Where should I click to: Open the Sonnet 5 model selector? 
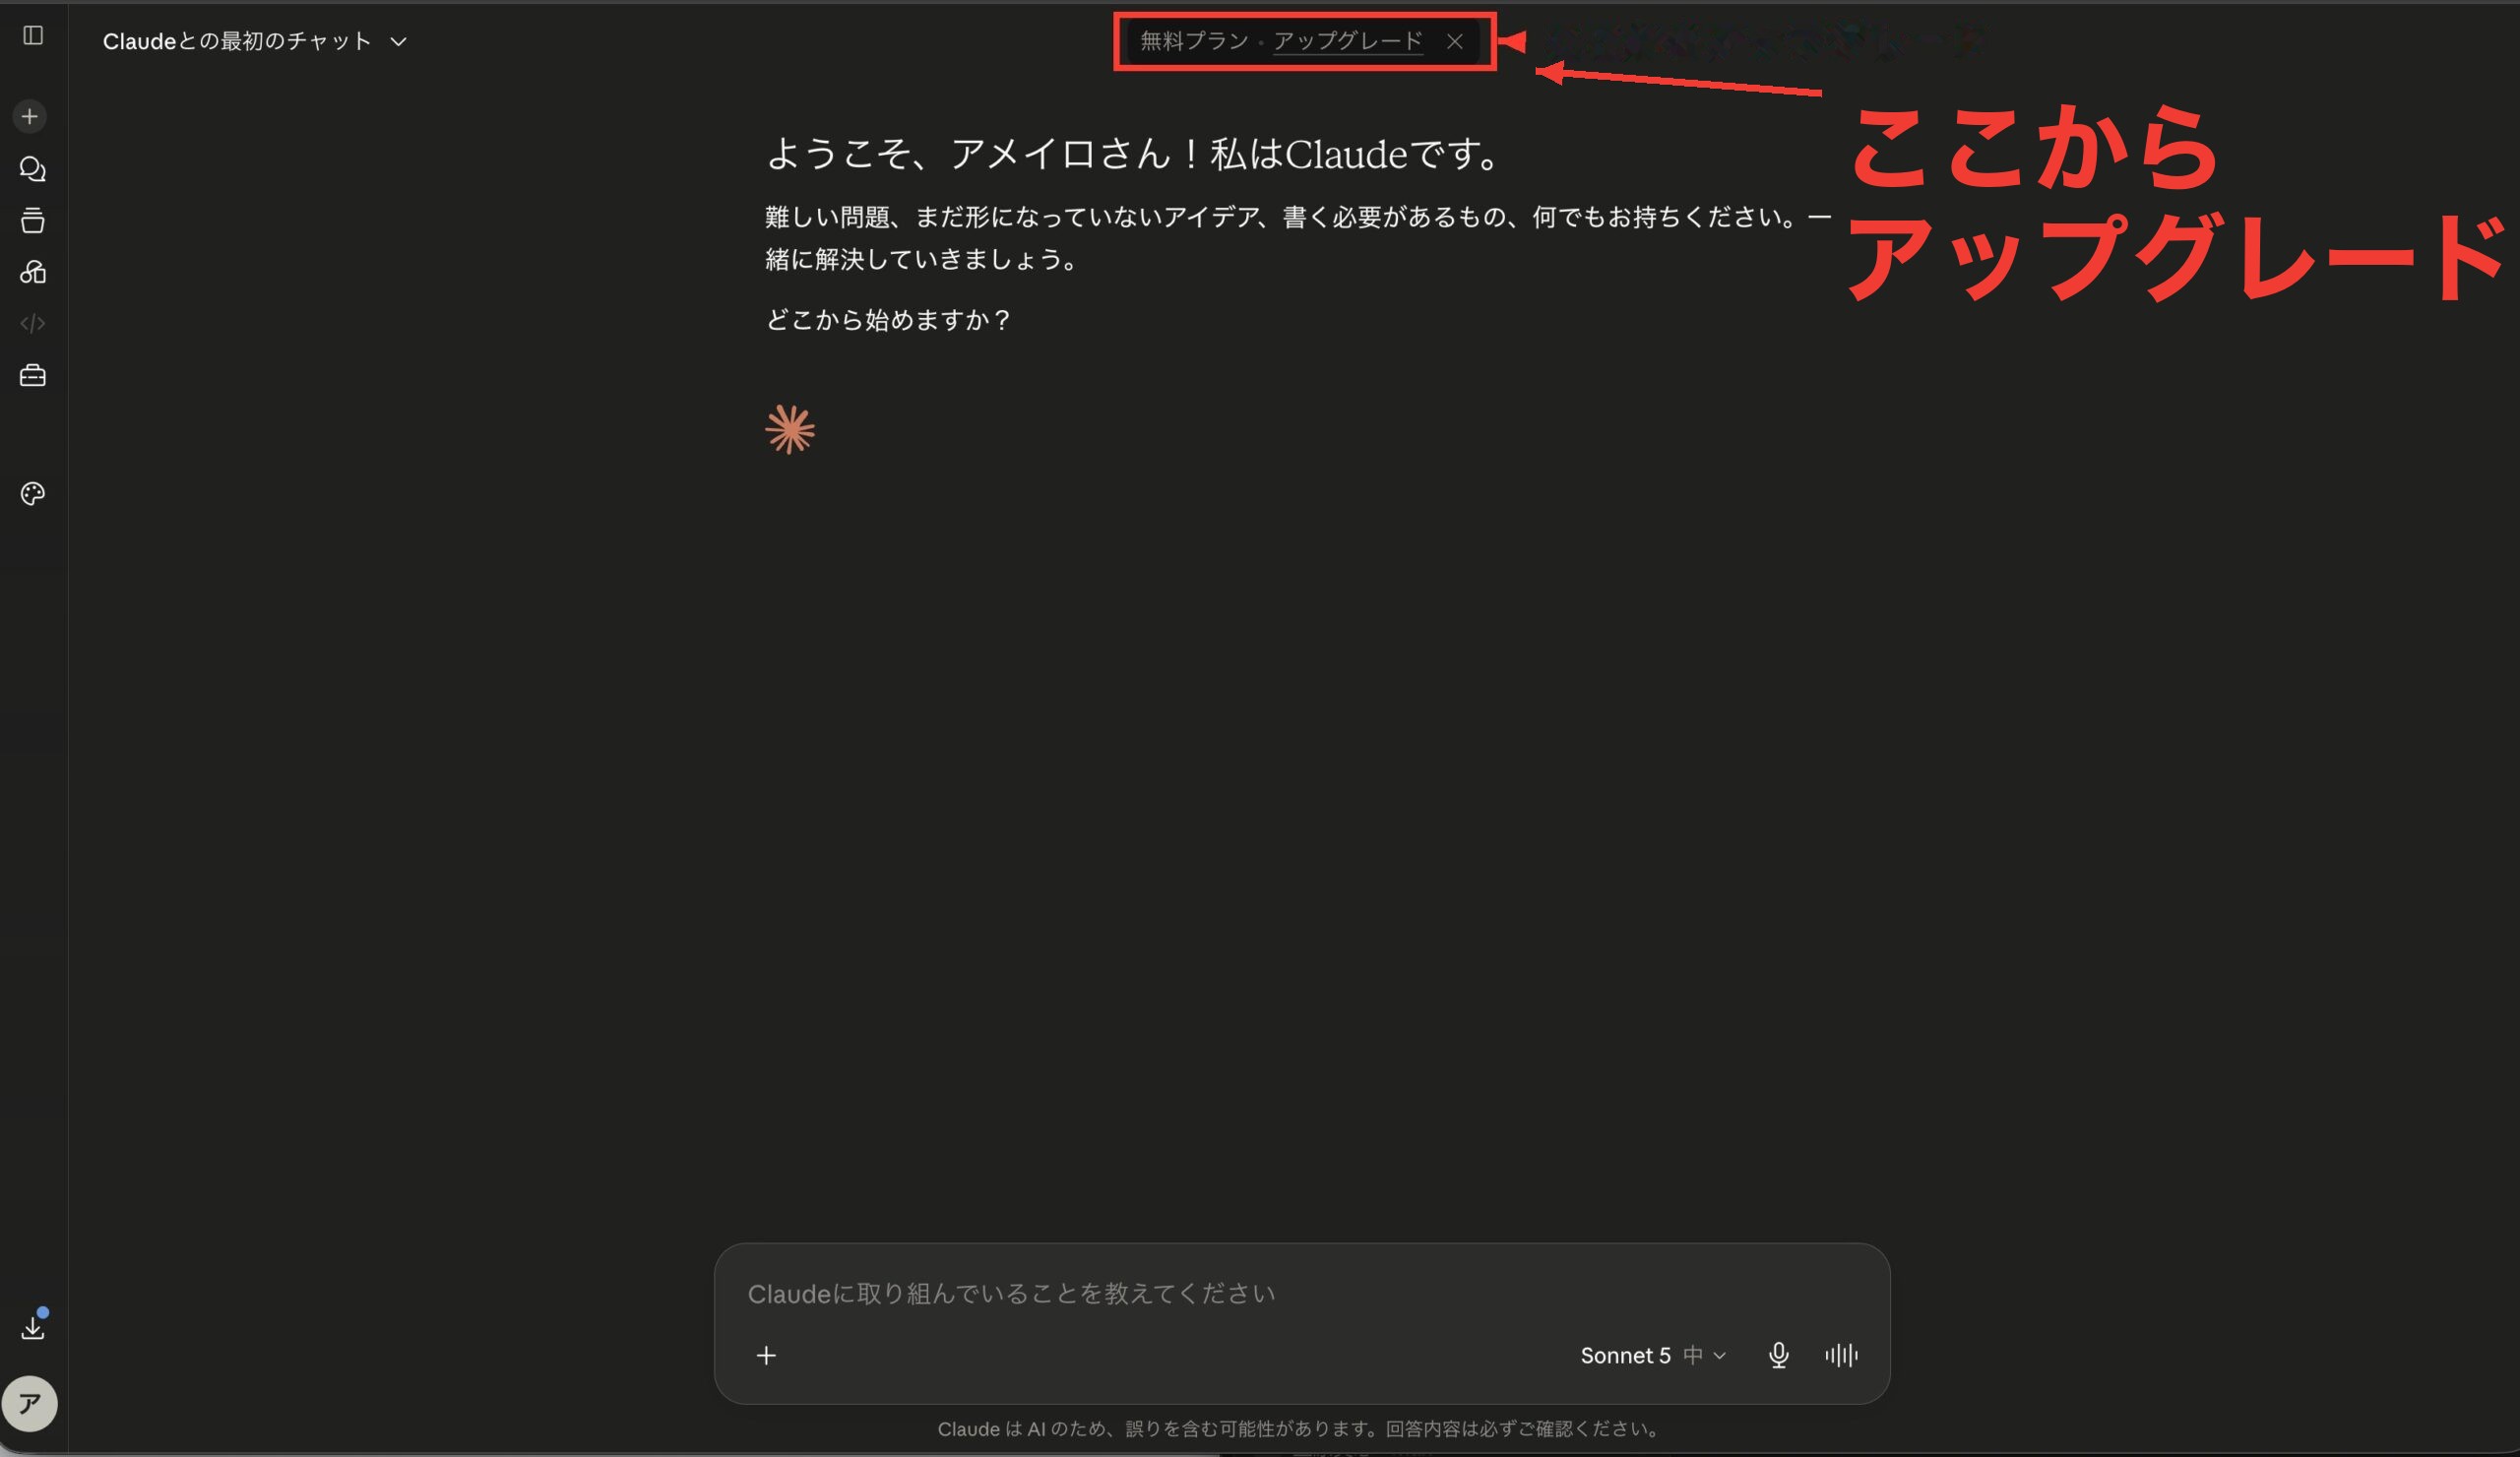pos(1653,1355)
